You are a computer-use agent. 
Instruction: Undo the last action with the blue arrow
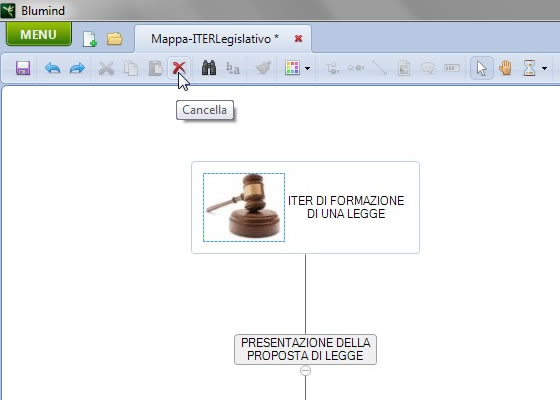(52, 68)
